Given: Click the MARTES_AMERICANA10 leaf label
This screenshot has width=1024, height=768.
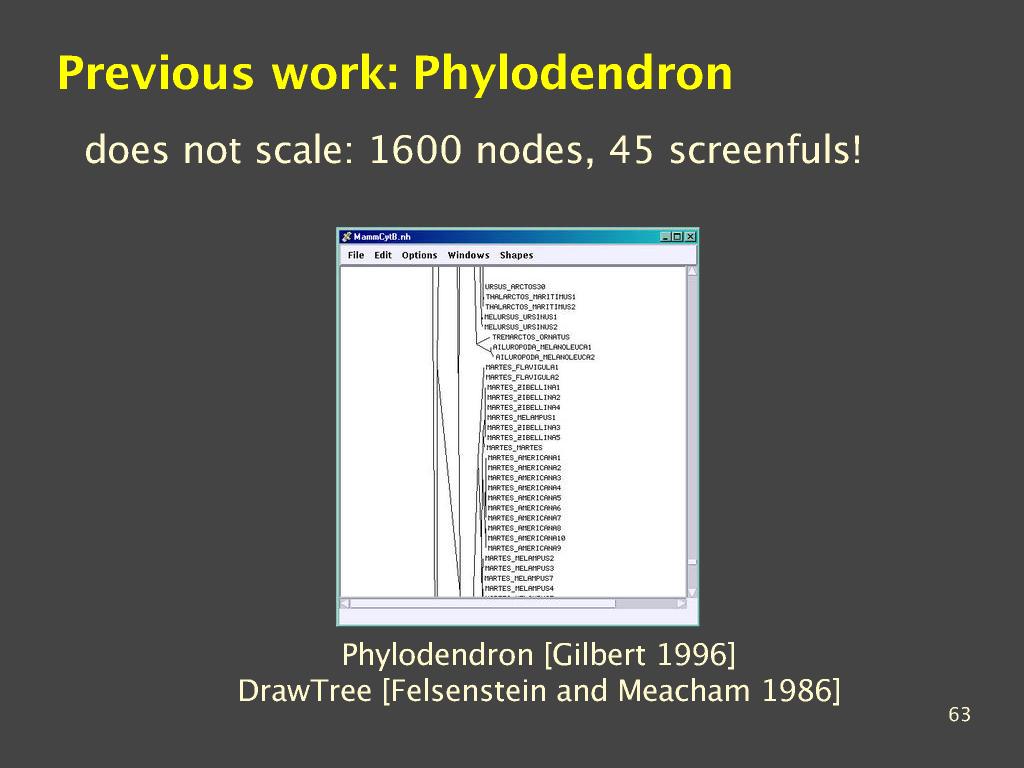Looking at the screenshot, I should 526,538.
